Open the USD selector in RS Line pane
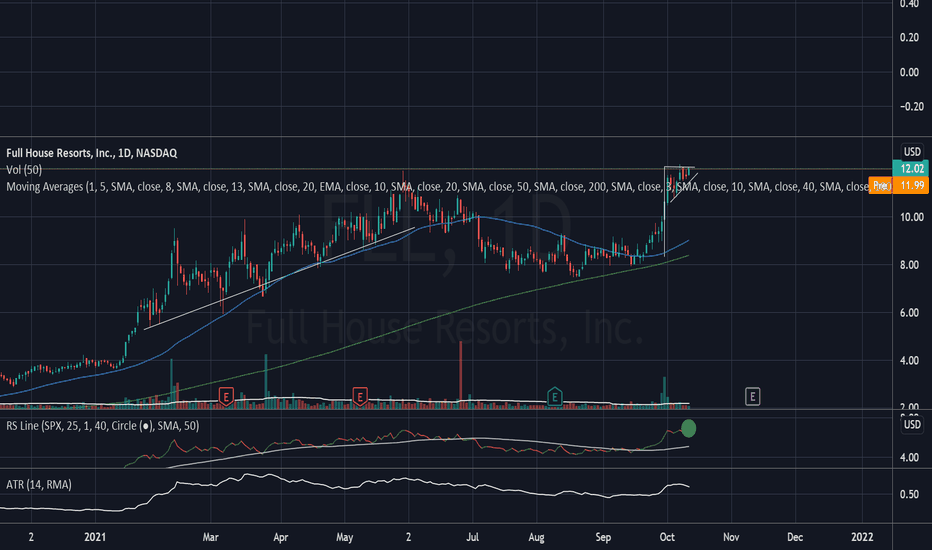 pyautogui.click(x=912, y=425)
